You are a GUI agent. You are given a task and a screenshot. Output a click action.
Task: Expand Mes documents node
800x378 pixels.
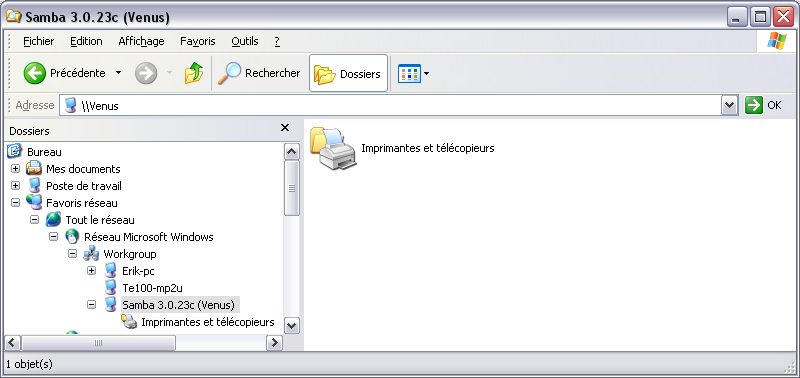[15, 168]
